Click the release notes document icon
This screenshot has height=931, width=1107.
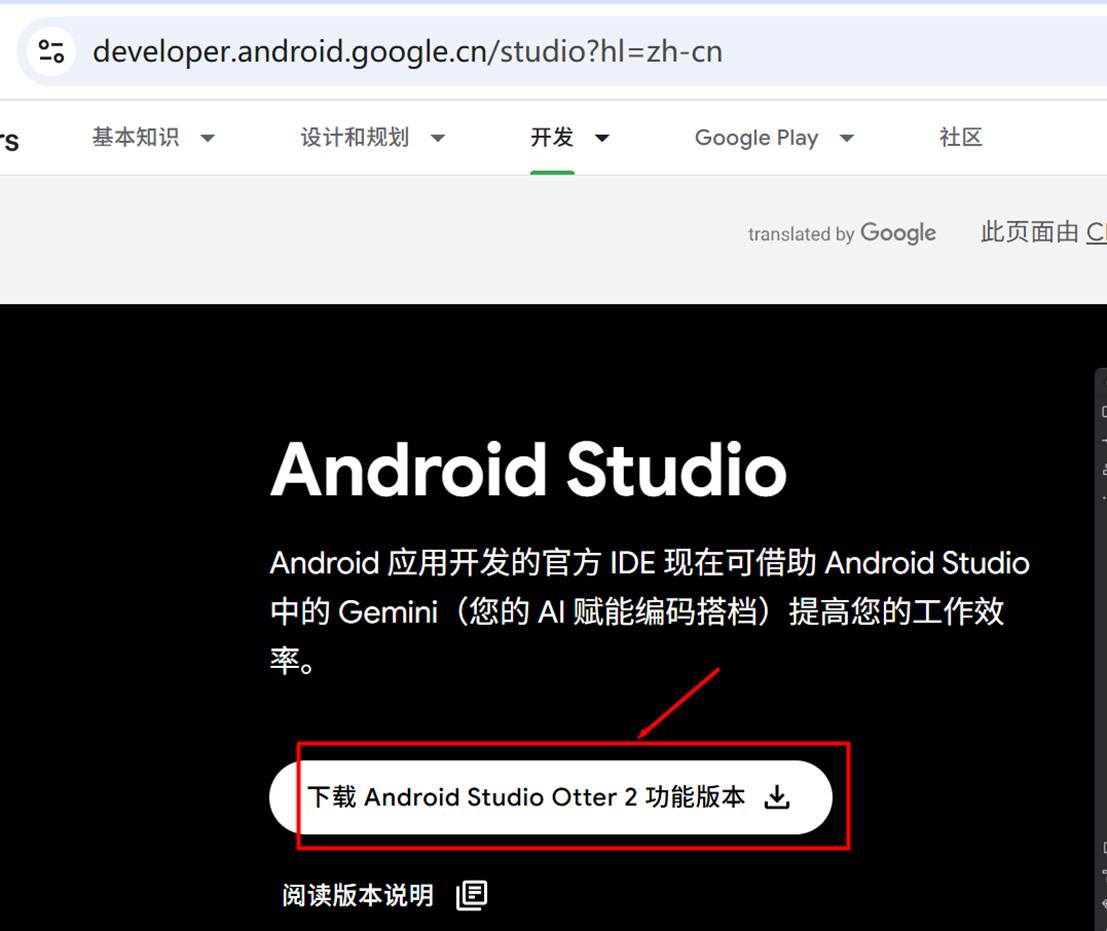pyautogui.click(x=472, y=895)
